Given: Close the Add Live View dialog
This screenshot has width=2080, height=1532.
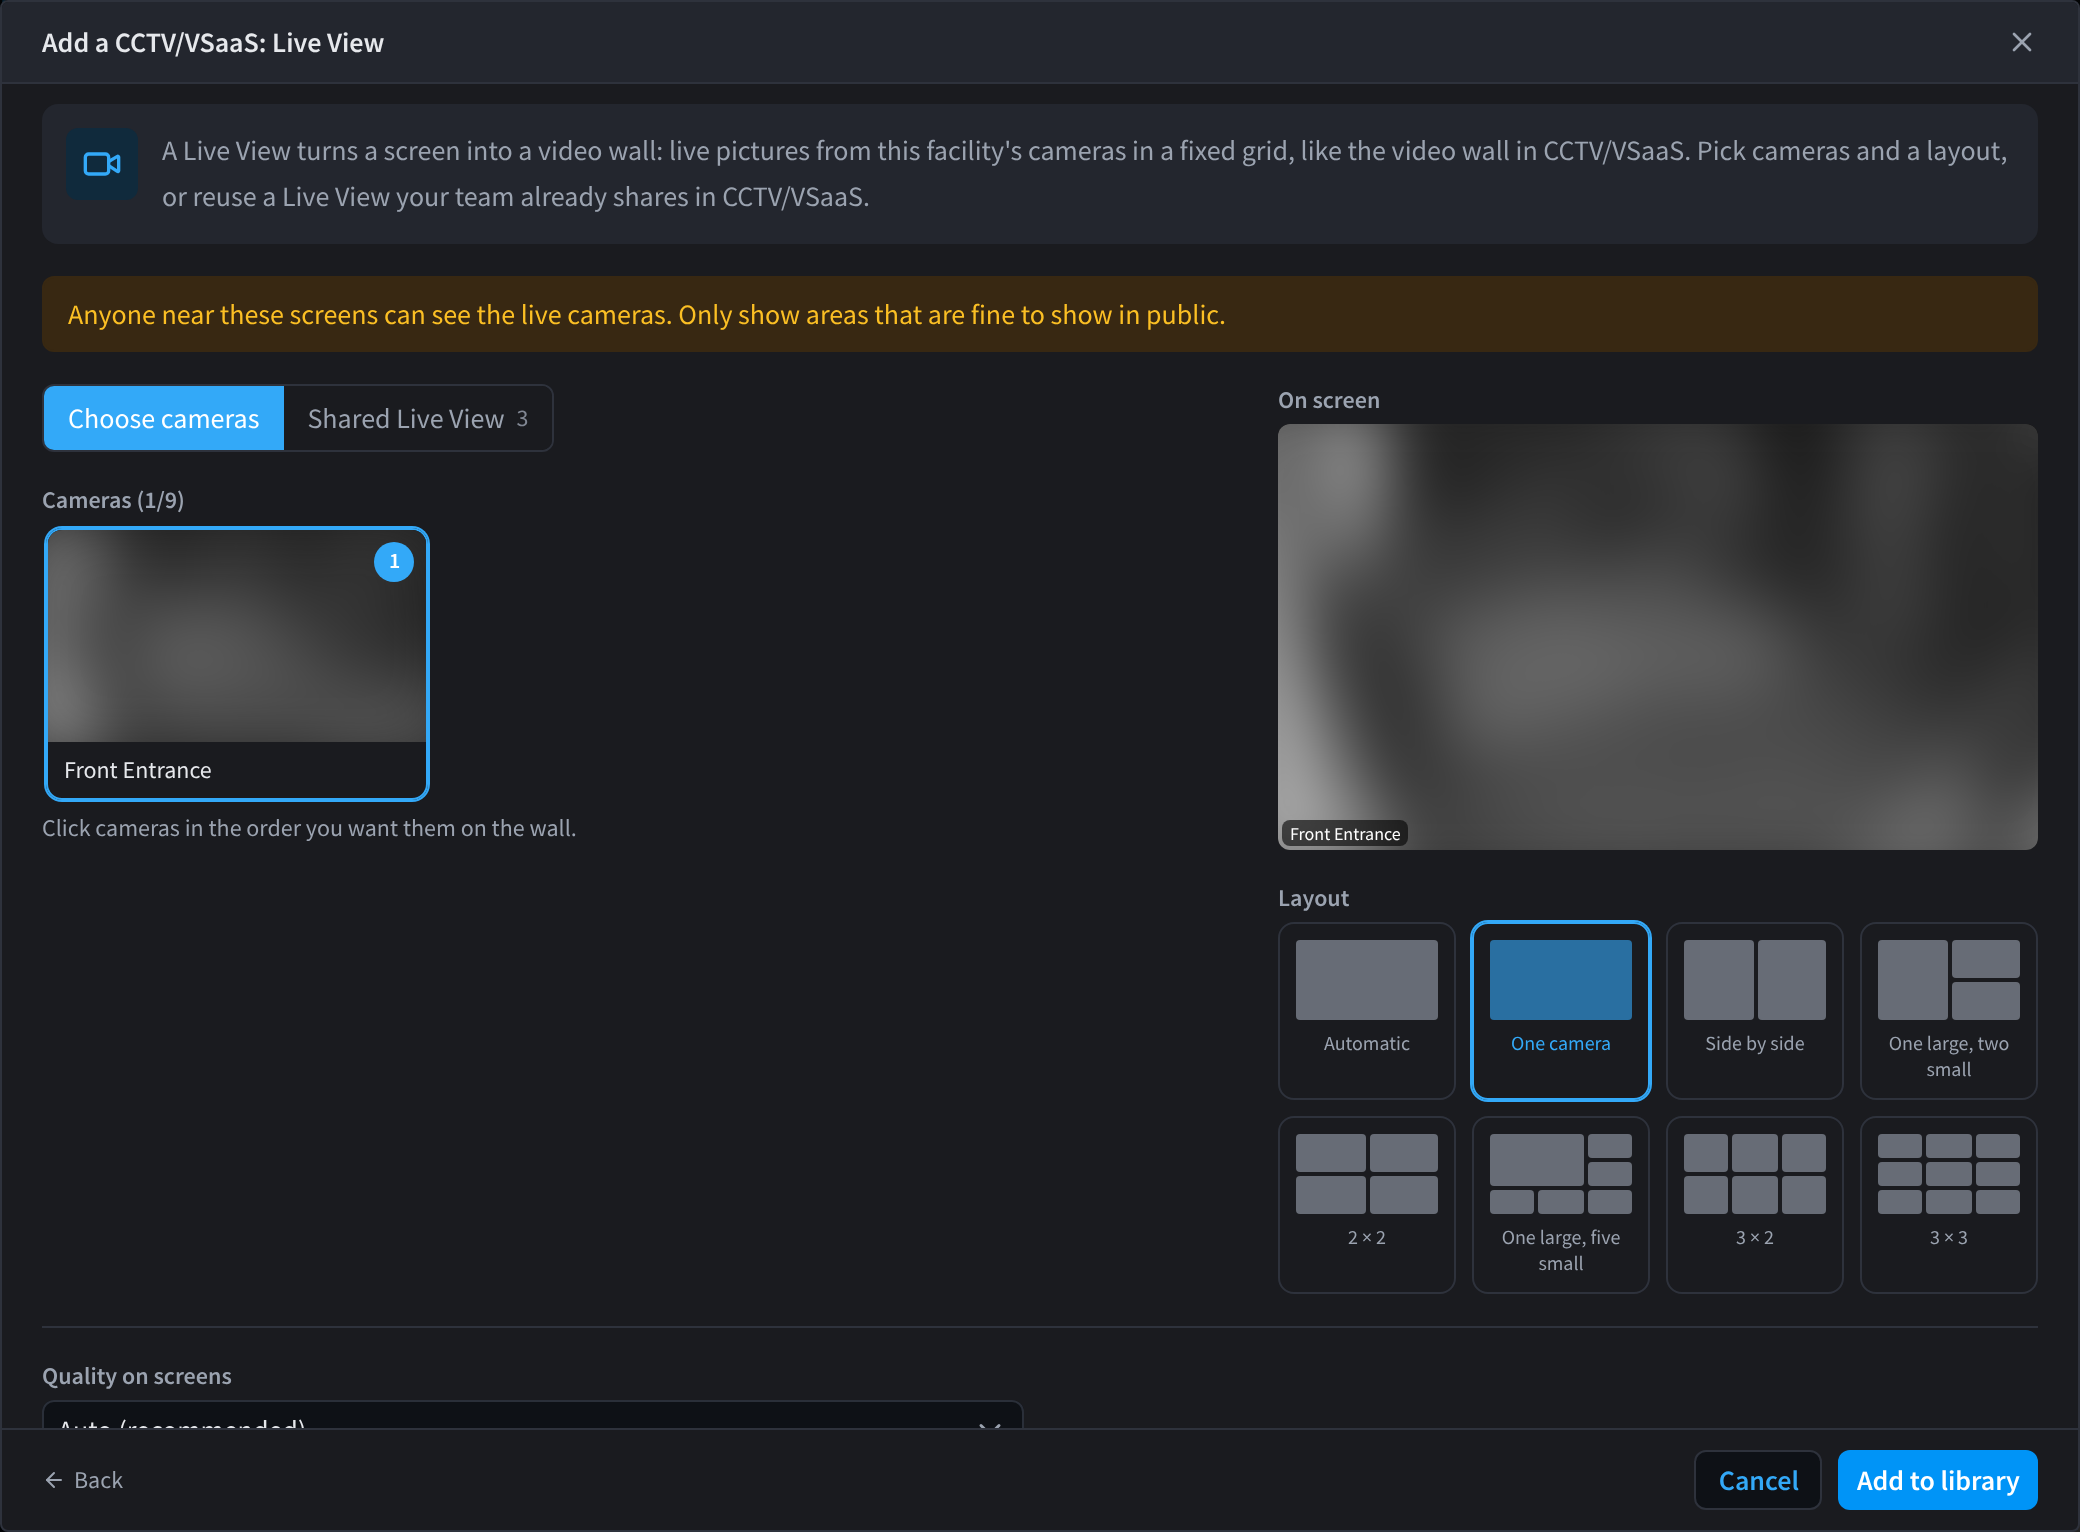Looking at the screenshot, I should [x=2021, y=42].
